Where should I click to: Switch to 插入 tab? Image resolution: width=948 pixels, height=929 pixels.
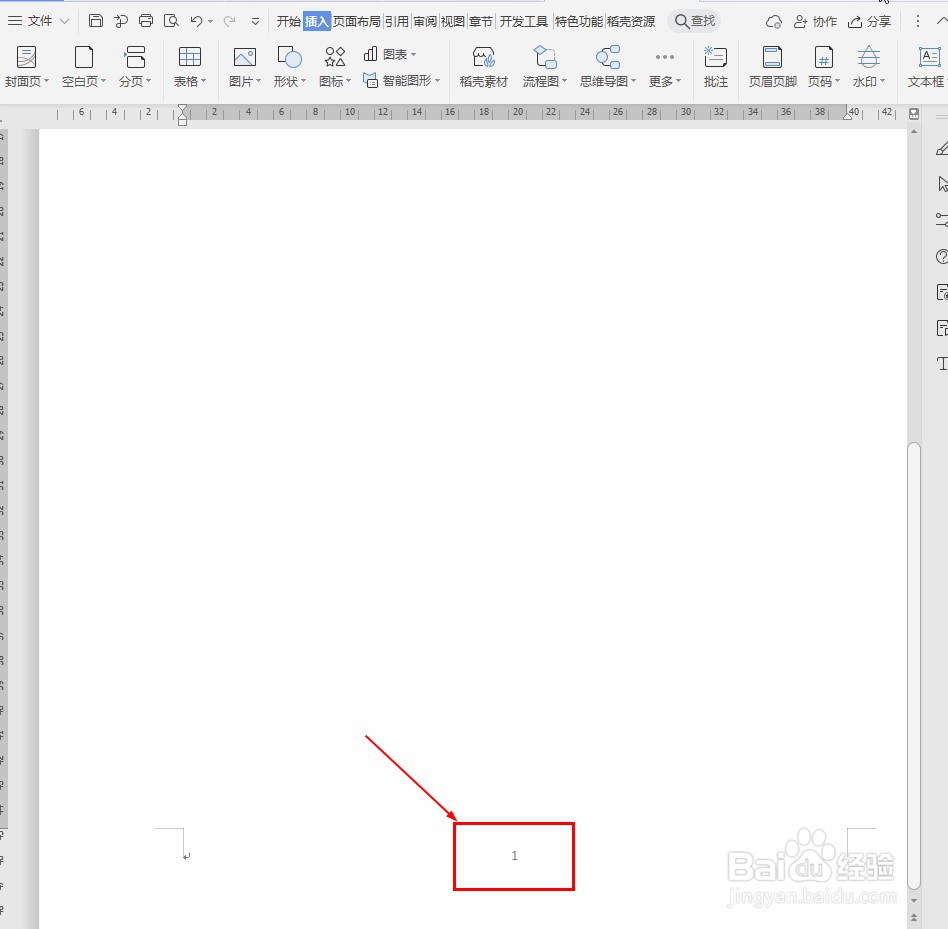point(316,22)
